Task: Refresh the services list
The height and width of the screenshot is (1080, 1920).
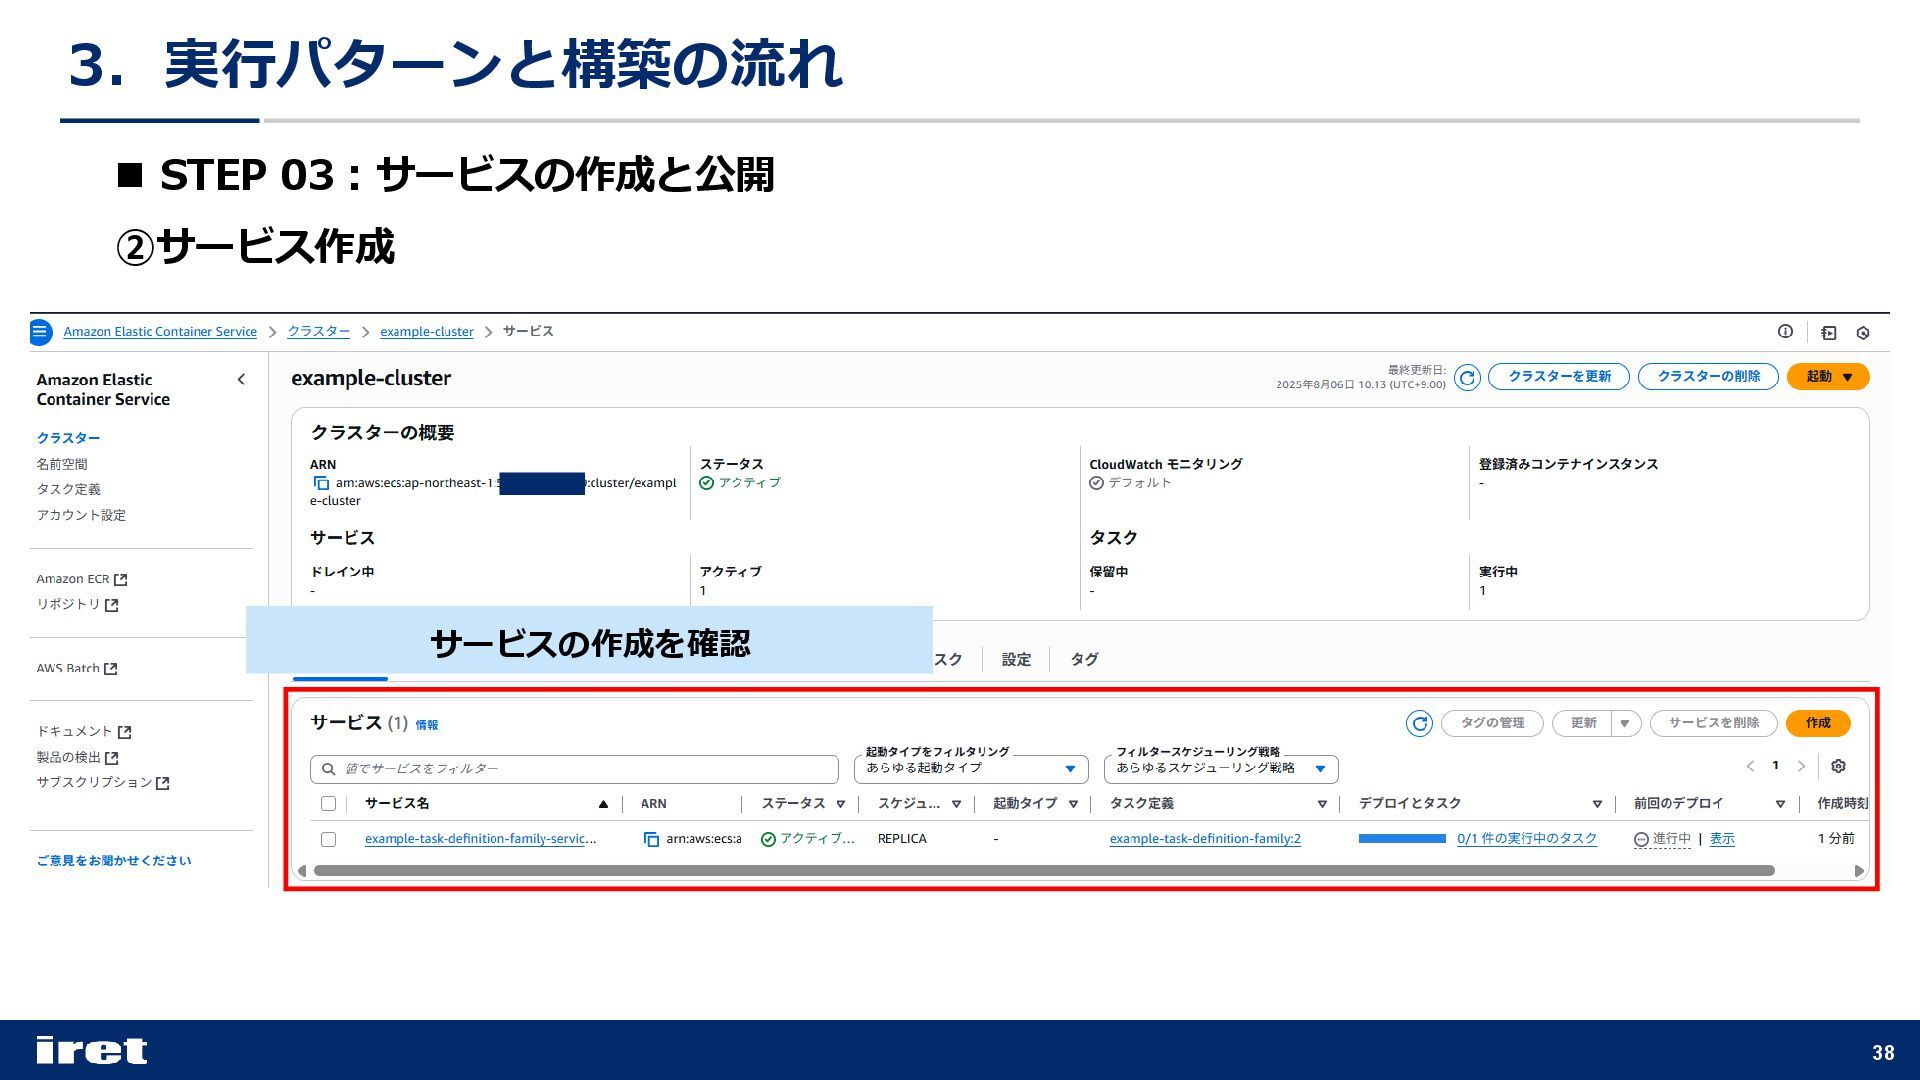Action: point(1419,723)
